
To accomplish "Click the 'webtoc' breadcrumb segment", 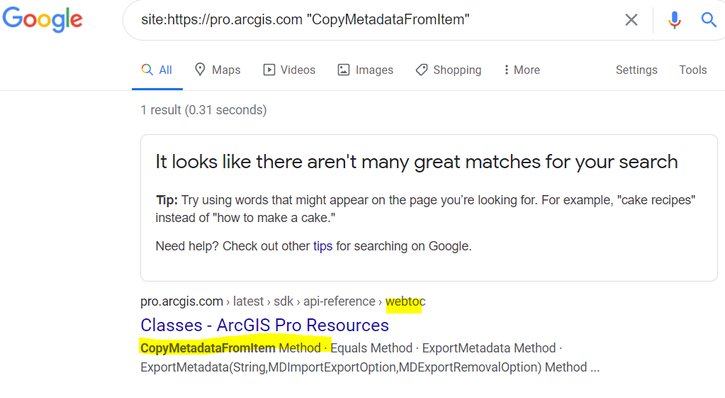I will point(405,301).
